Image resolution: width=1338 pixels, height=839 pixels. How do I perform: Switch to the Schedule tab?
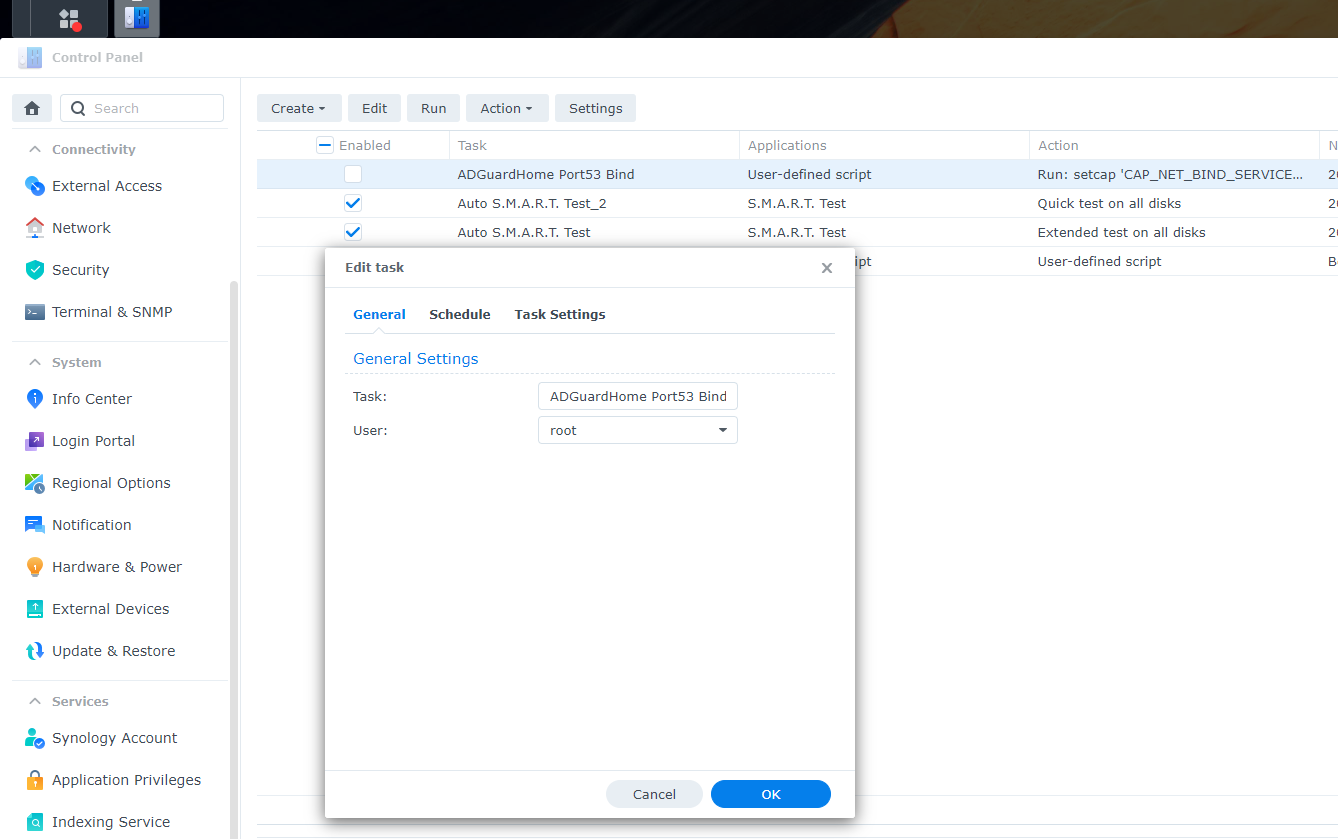(x=460, y=314)
